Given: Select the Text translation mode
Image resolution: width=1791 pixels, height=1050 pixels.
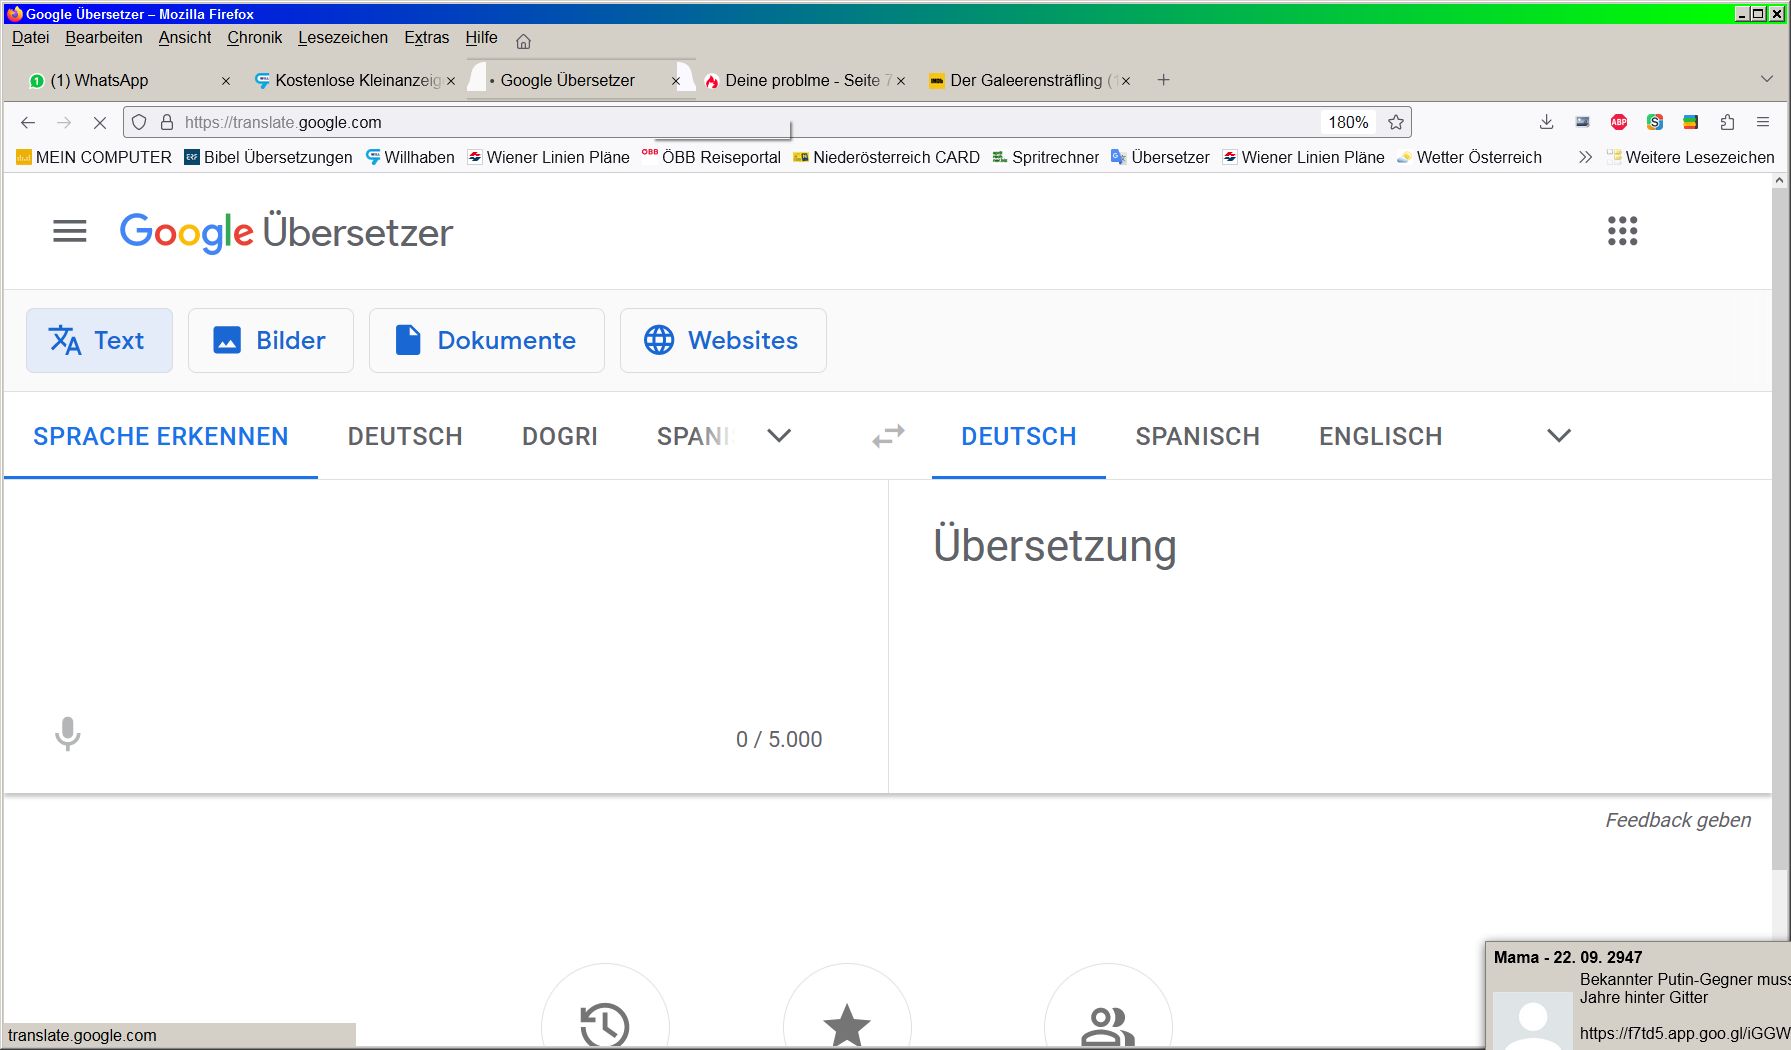Looking at the screenshot, I should [99, 340].
